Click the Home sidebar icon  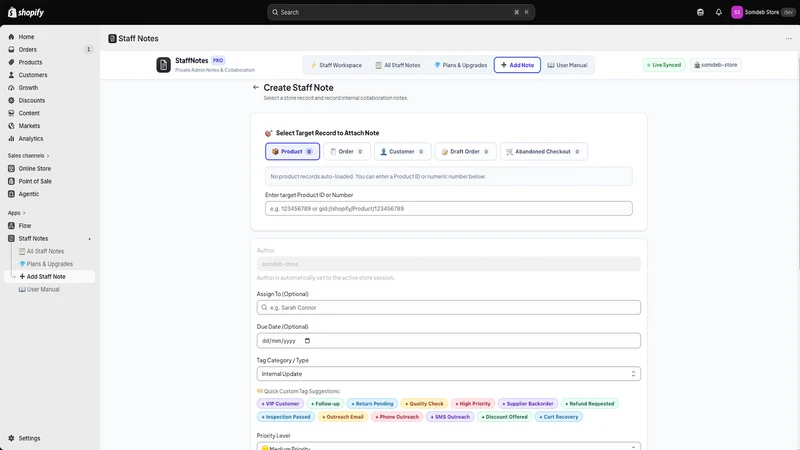(11, 37)
